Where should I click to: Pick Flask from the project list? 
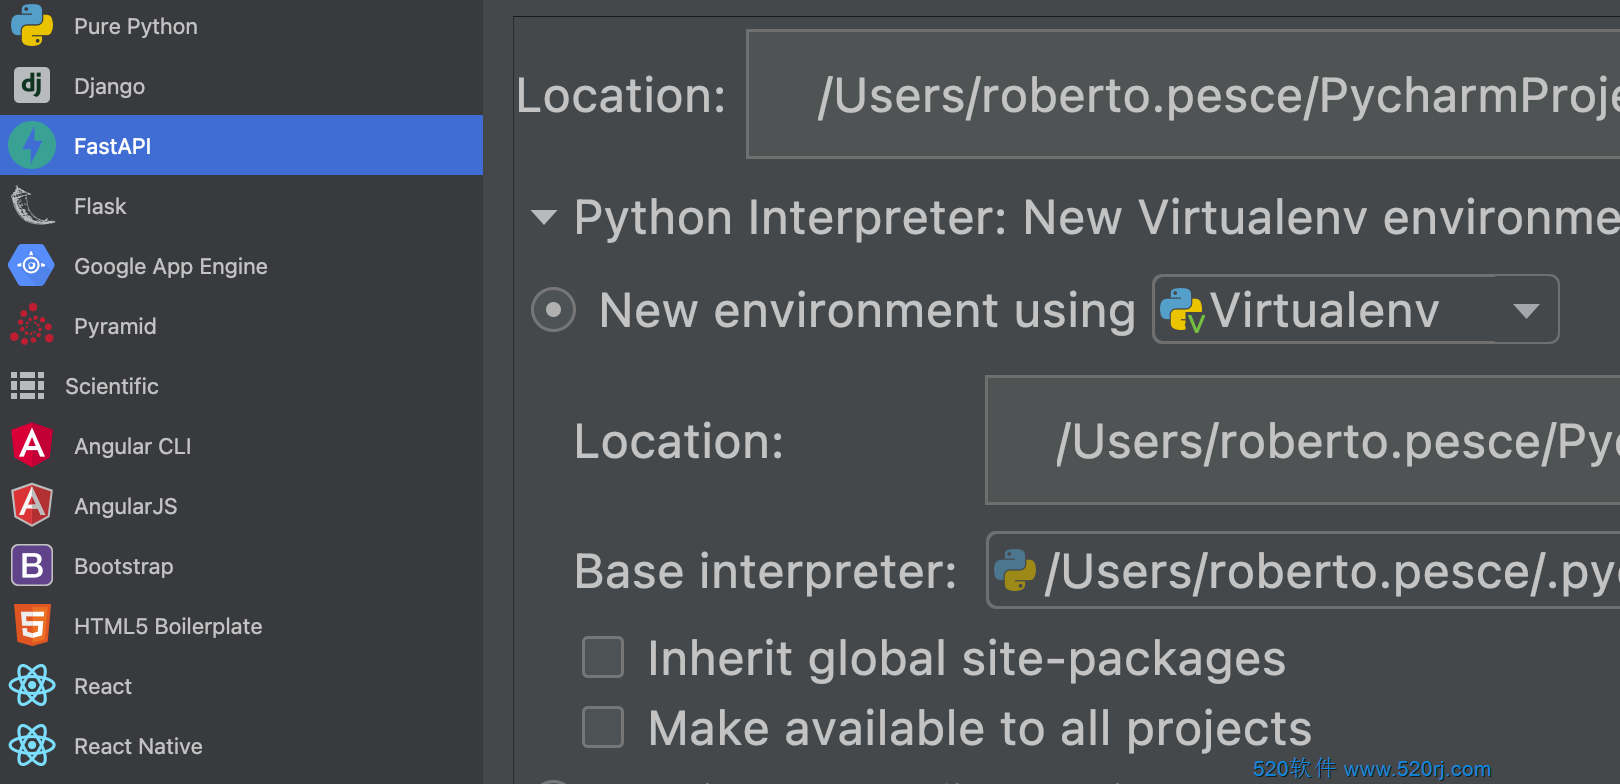coord(241,206)
